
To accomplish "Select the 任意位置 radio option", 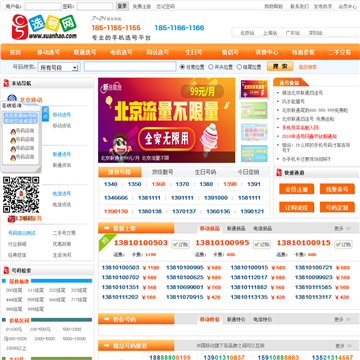I will click(182, 67).
